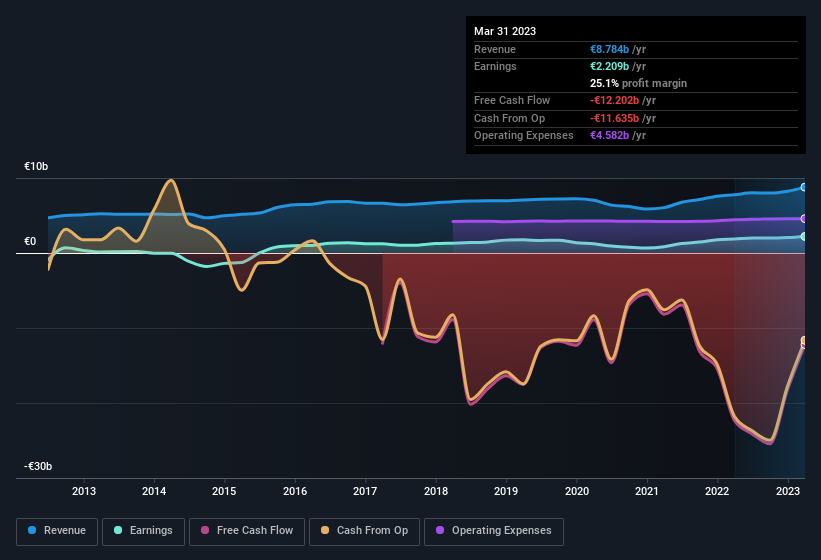The image size is (821, 560).
Task: Click the blue Revenue line endpoint marker
Action: pos(803,187)
